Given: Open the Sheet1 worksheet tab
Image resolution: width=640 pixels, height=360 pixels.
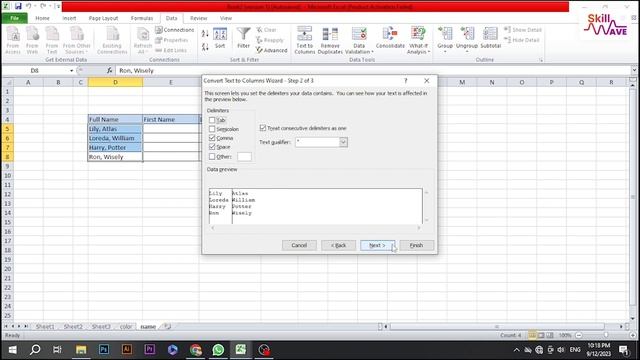Looking at the screenshot, I should (x=45, y=327).
